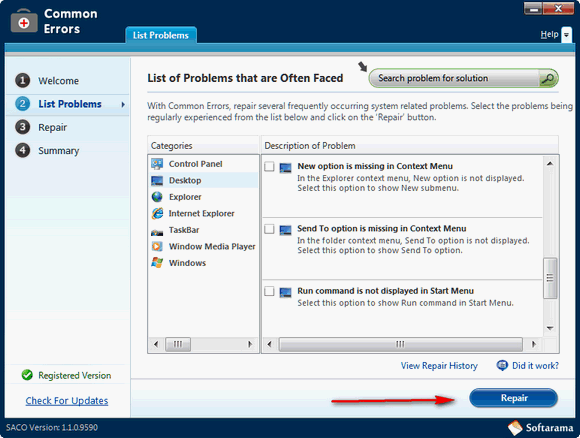This screenshot has height=438, width=580.
Task: Click the Common Errors first-aid kit logo
Action: pos(24,21)
